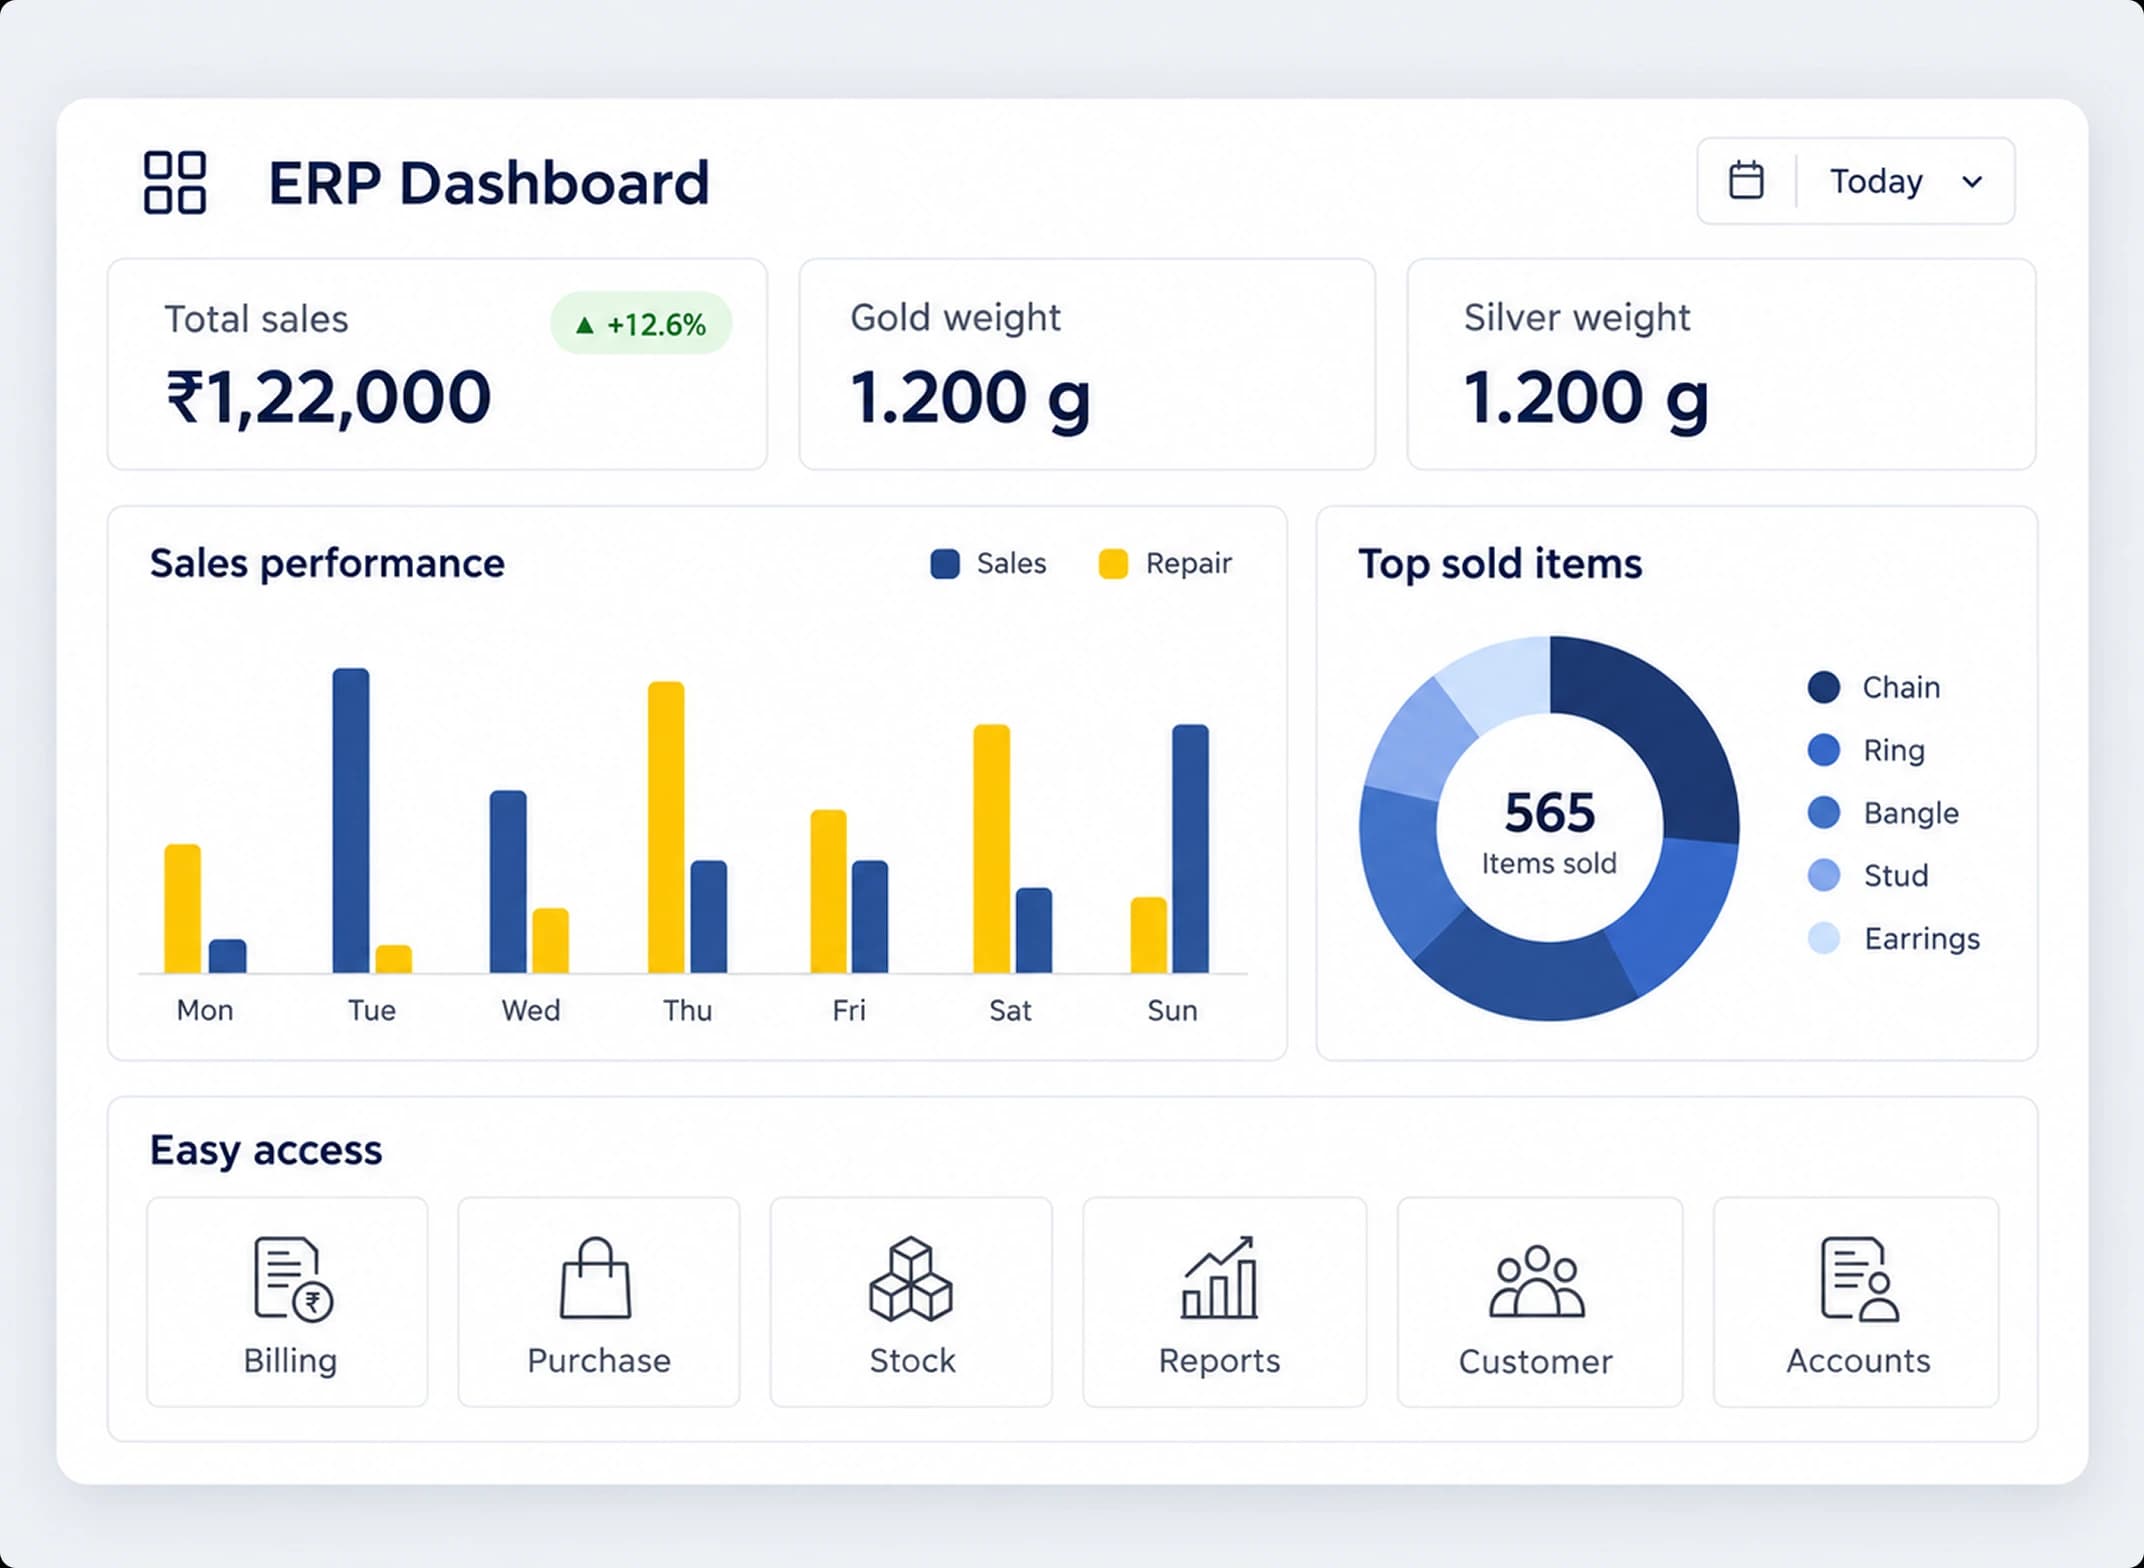Open the Billing shortcut icon
This screenshot has height=1568, width=2144.
coord(293,1279)
